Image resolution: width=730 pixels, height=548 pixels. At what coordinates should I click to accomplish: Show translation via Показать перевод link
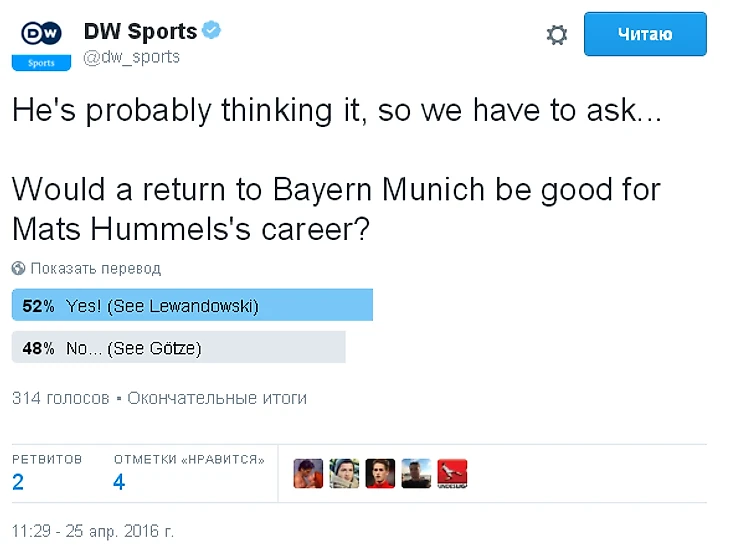pos(95,269)
